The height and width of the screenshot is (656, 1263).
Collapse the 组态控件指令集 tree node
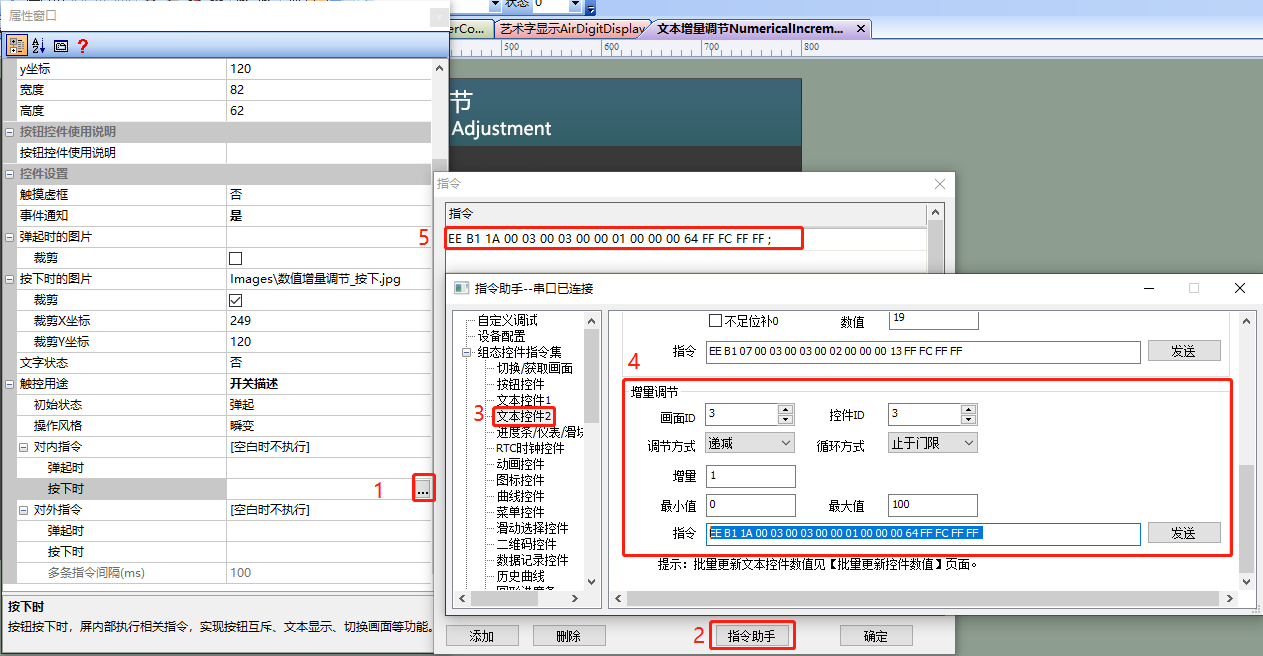pyautogui.click(x=466, y=352)
